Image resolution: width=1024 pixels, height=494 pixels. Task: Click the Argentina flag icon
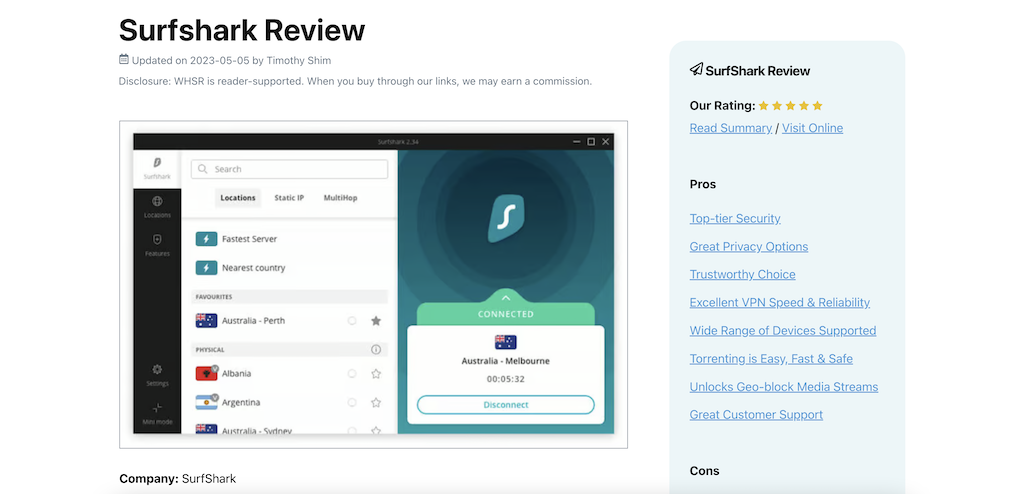coord(206,403)
